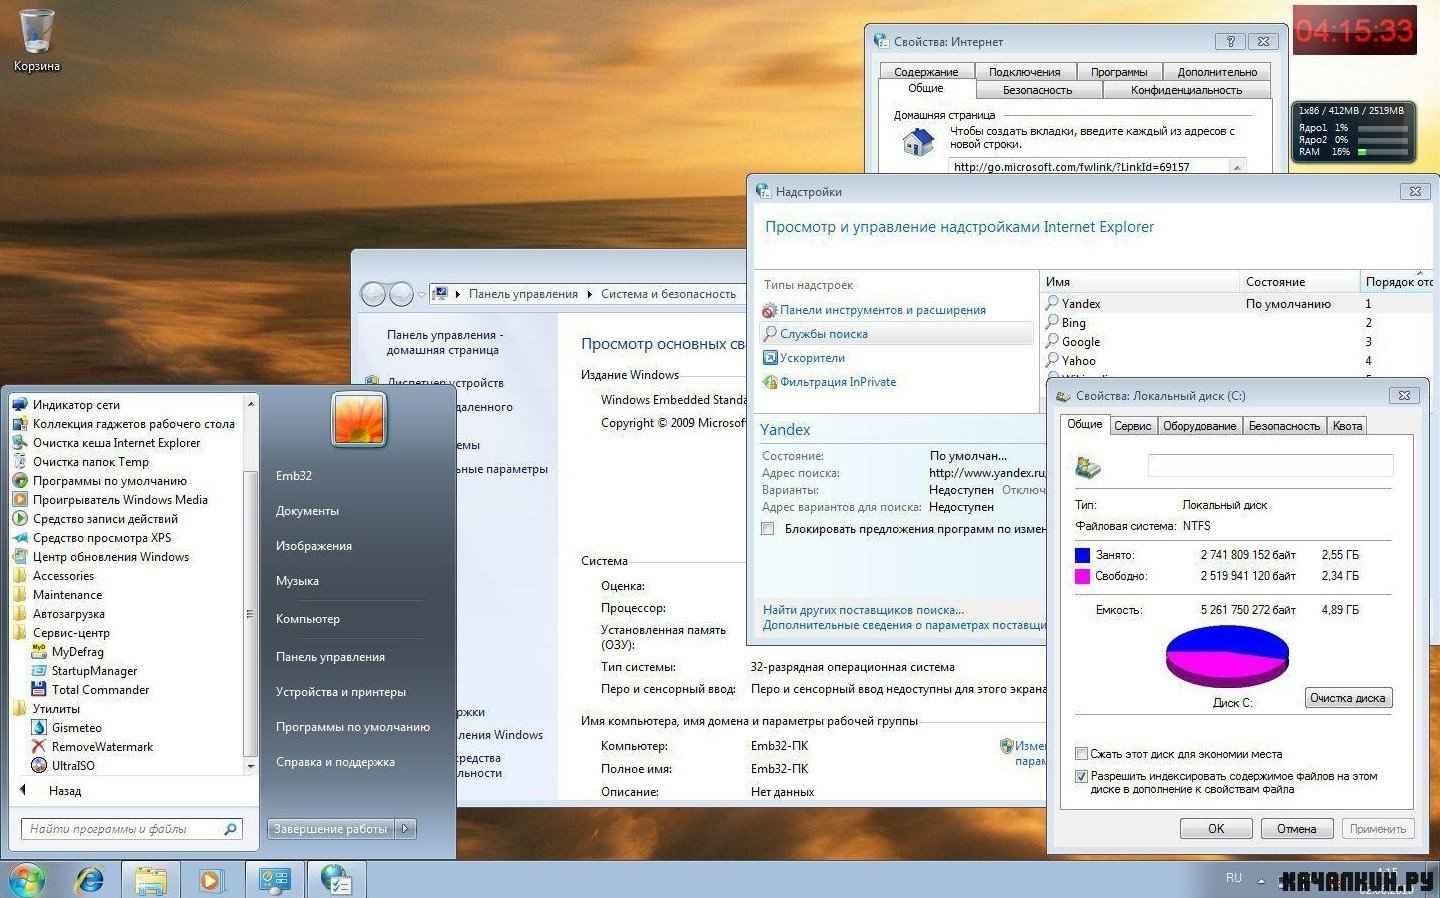Click the Start menu user account picture
The height and width of the screenshot is (898, 1440).
pyautogui.click(x=359, y=419)
